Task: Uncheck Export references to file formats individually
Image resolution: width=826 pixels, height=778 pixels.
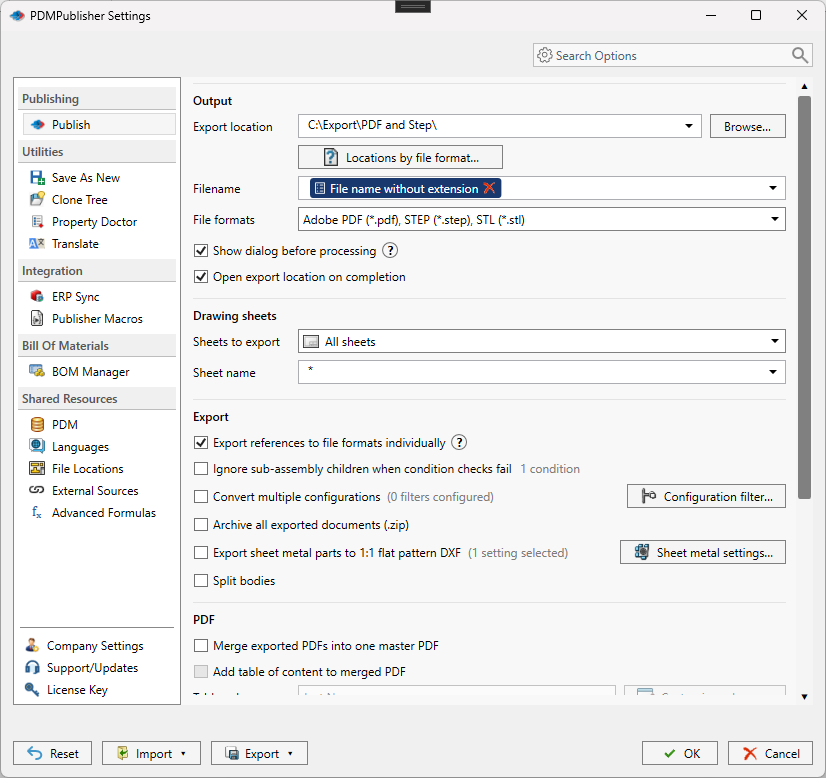Action: pos(201,442)
